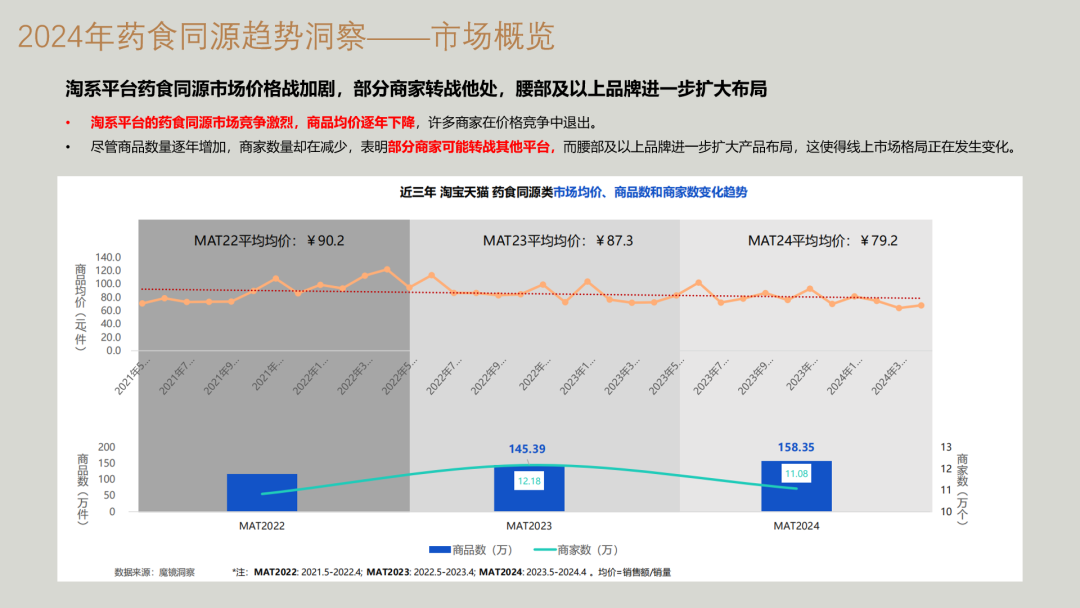Click the 158.35 data label

[796, 447]
